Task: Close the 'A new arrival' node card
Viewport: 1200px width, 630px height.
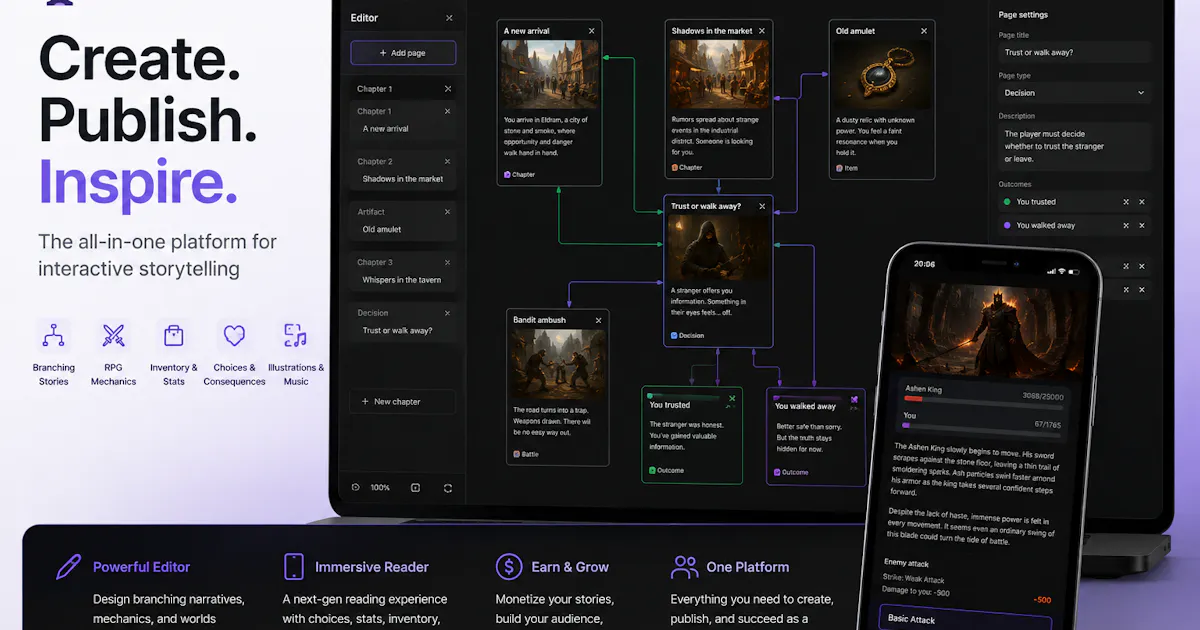Action: (x=591, y=31)
